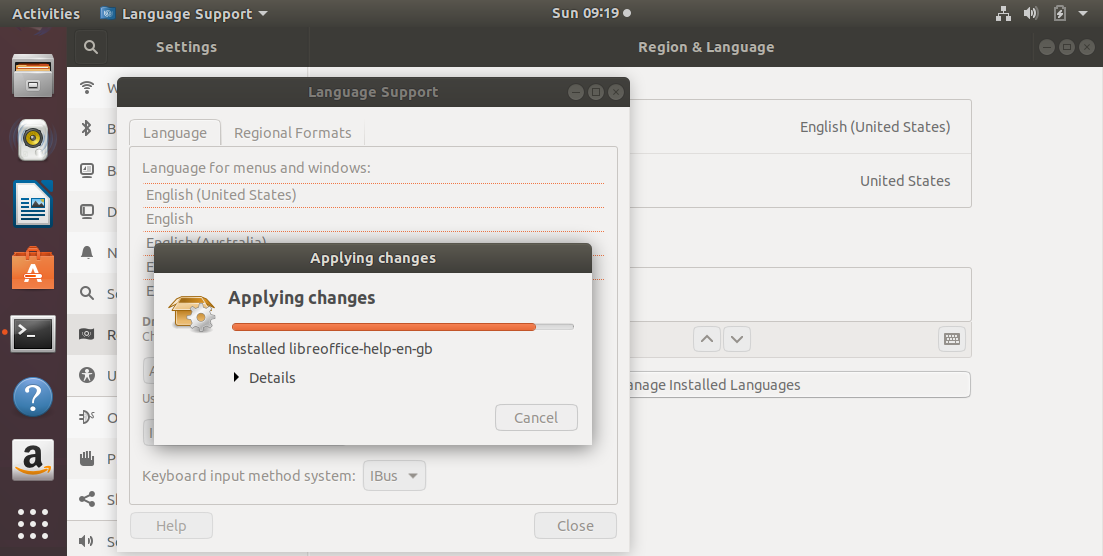This screenshot has height=556, width=1103.
Task: Switch to the Regional Formats tab
Action: click(292, 133)
